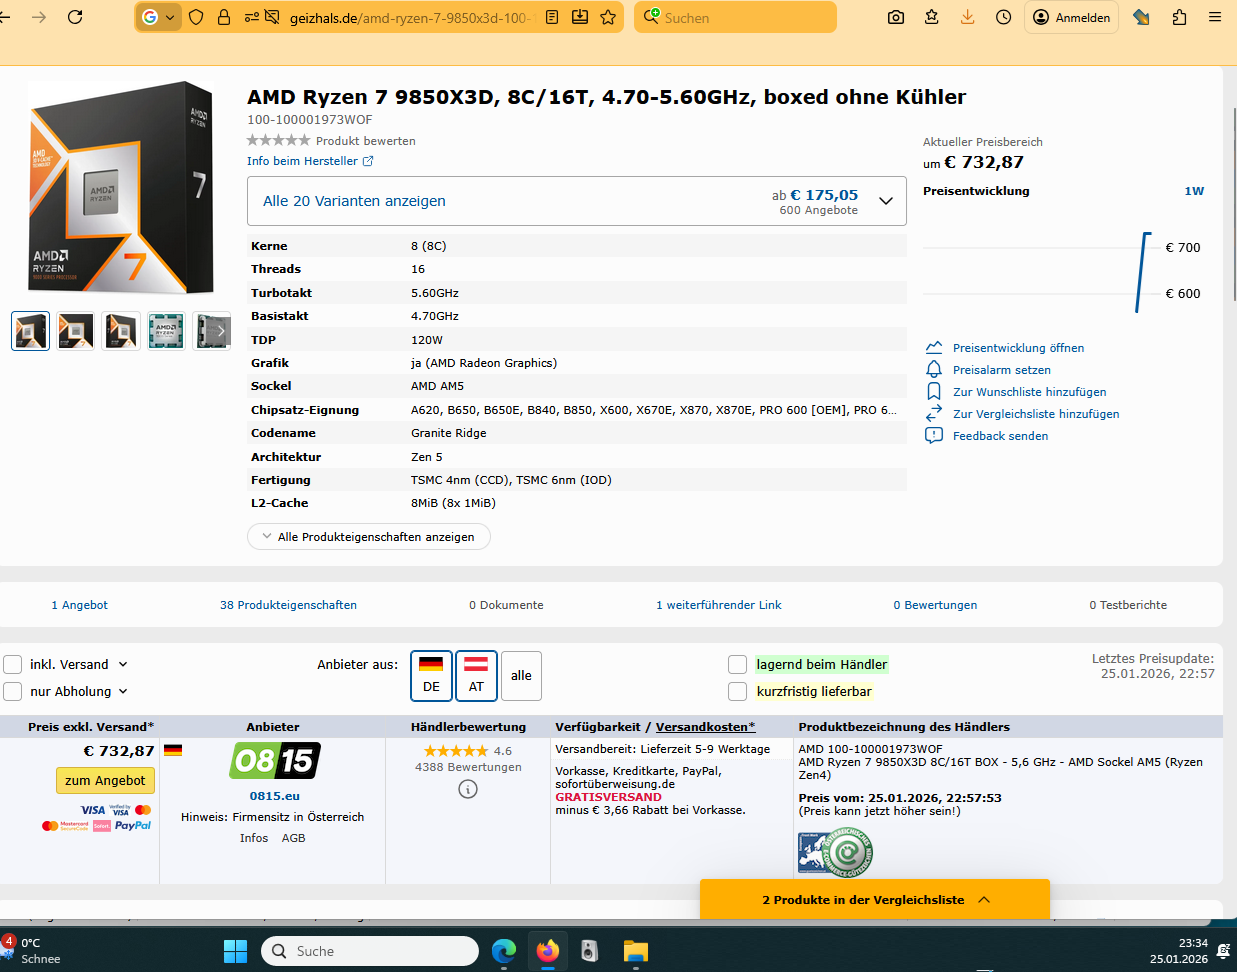Toggle the DE country filter

(431, 676)
